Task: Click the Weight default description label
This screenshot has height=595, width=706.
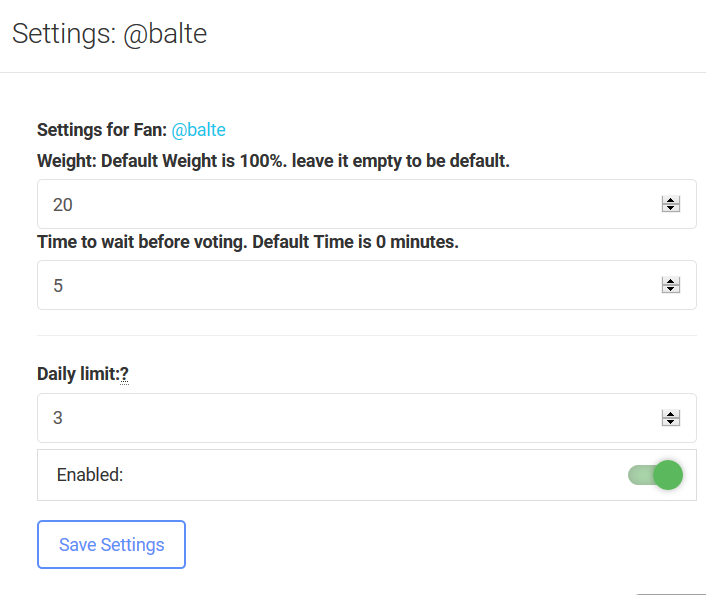Action: pos(273,161)
